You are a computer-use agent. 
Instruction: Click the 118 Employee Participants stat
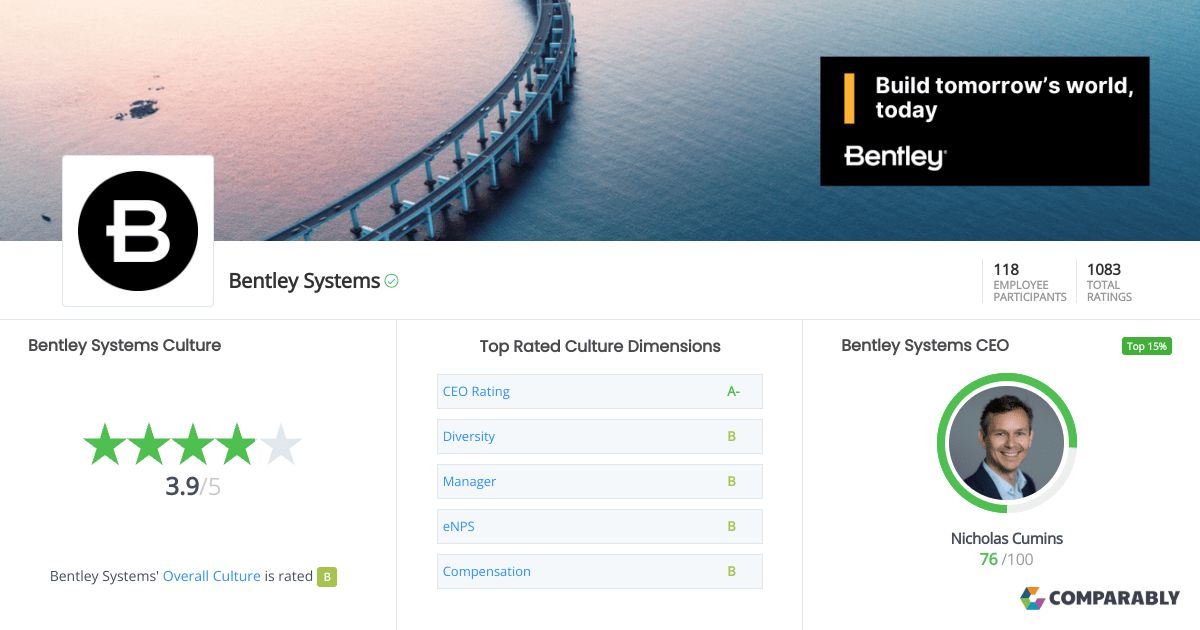tap(1028, 281)
